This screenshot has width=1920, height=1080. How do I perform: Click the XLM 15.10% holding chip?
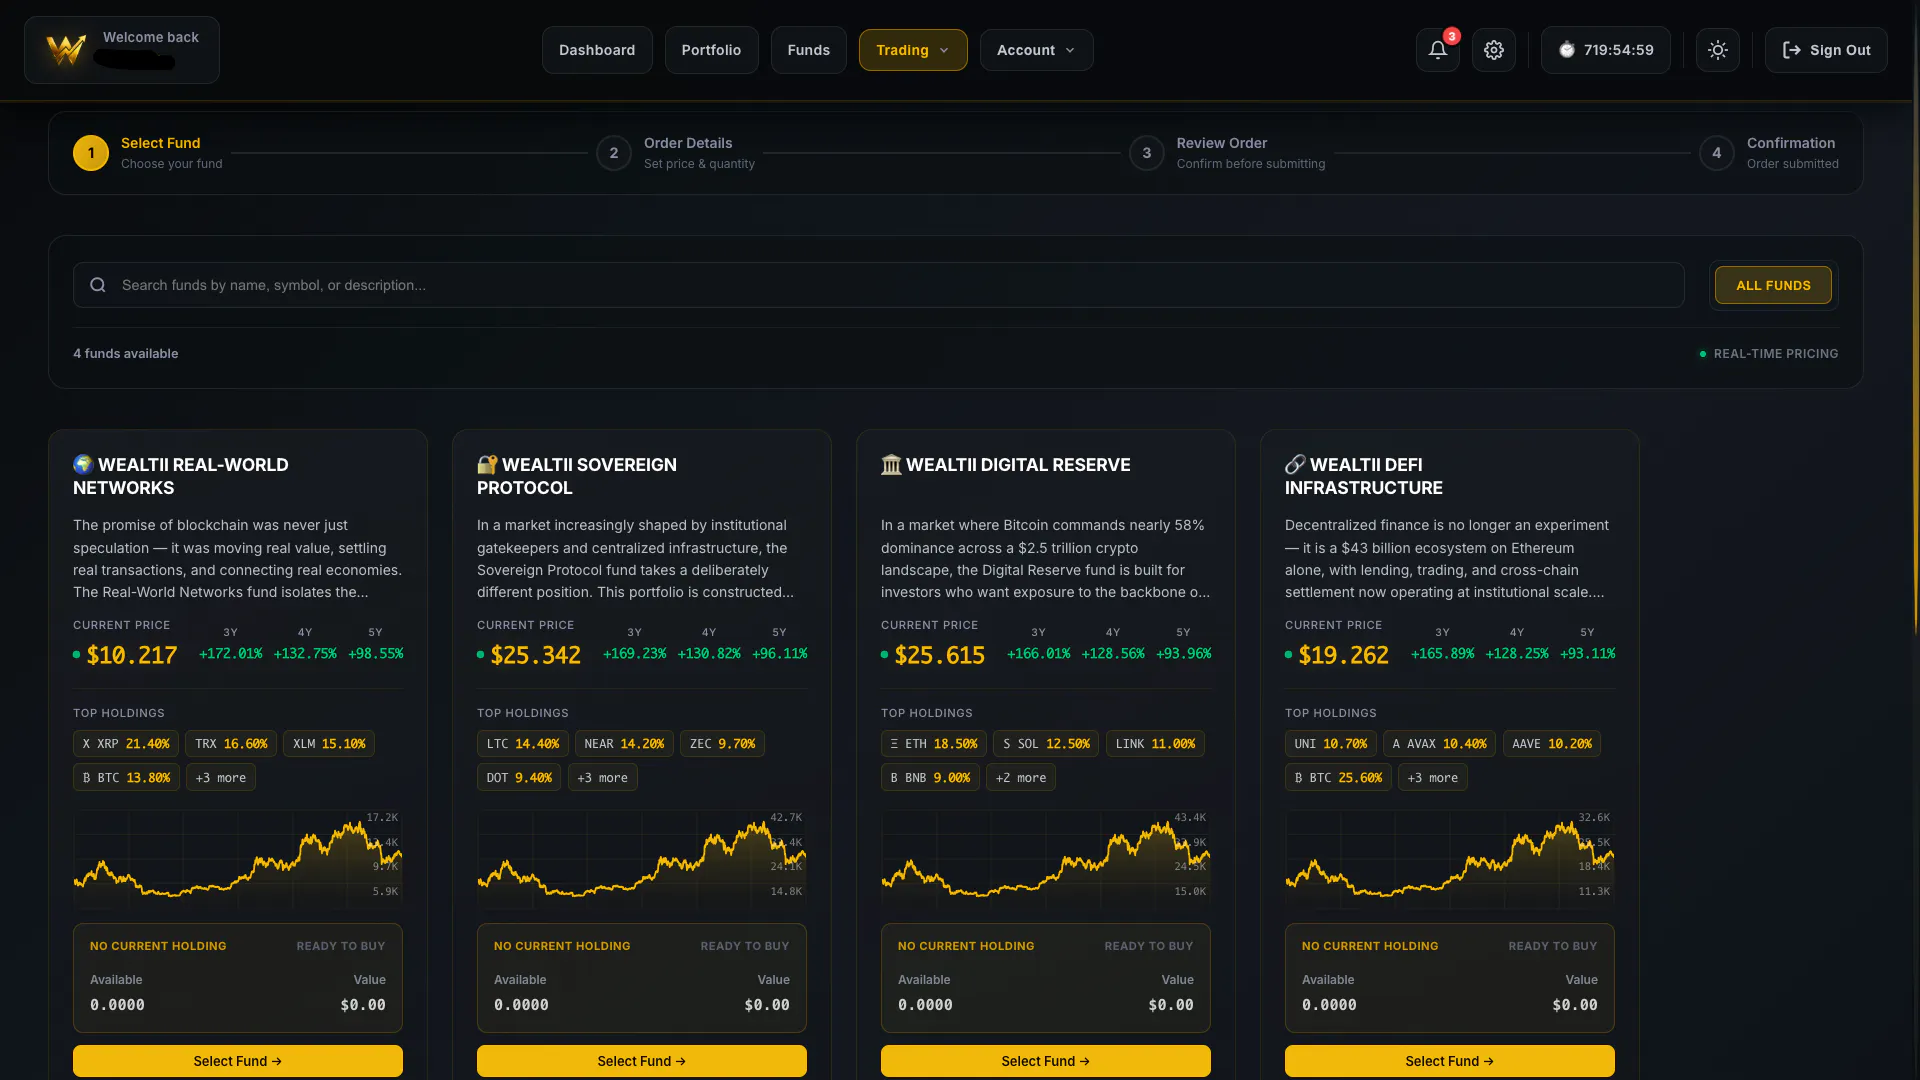coord(329,743)
